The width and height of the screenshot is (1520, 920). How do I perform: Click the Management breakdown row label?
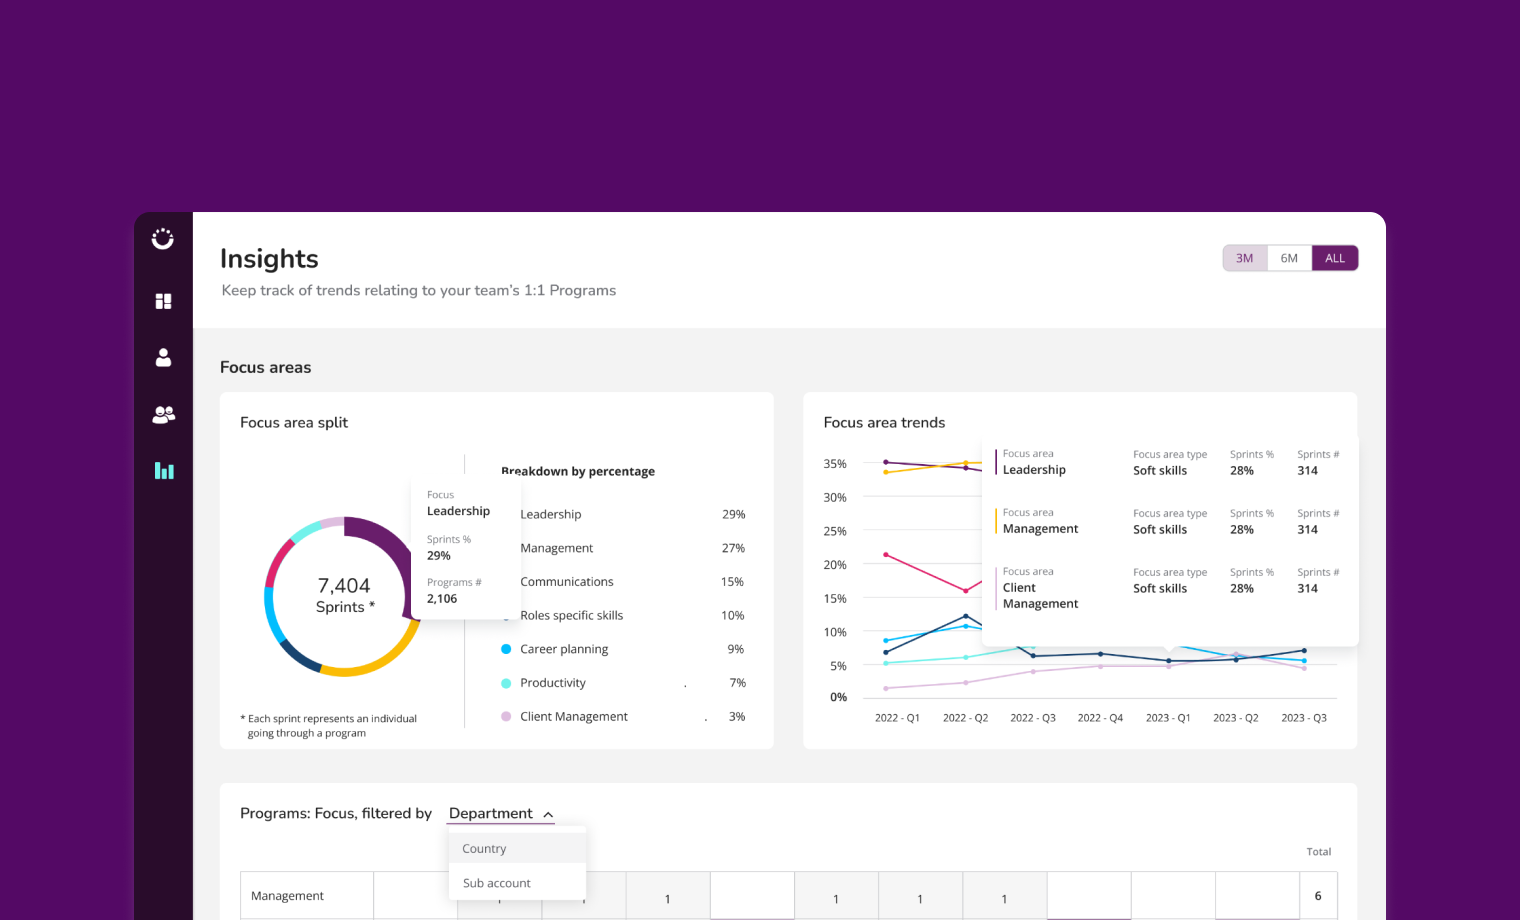point(557,548)
